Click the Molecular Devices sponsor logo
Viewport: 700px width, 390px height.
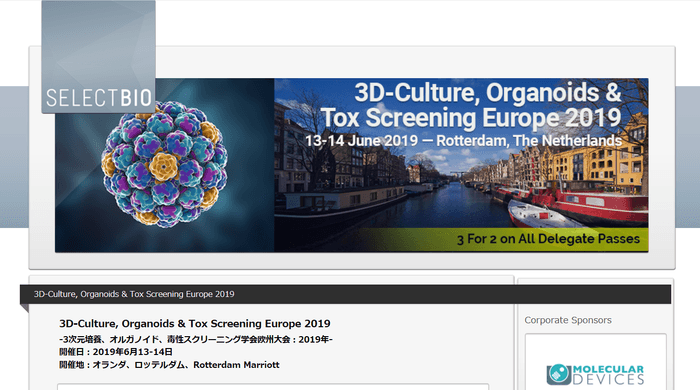[x=595, y=375]
